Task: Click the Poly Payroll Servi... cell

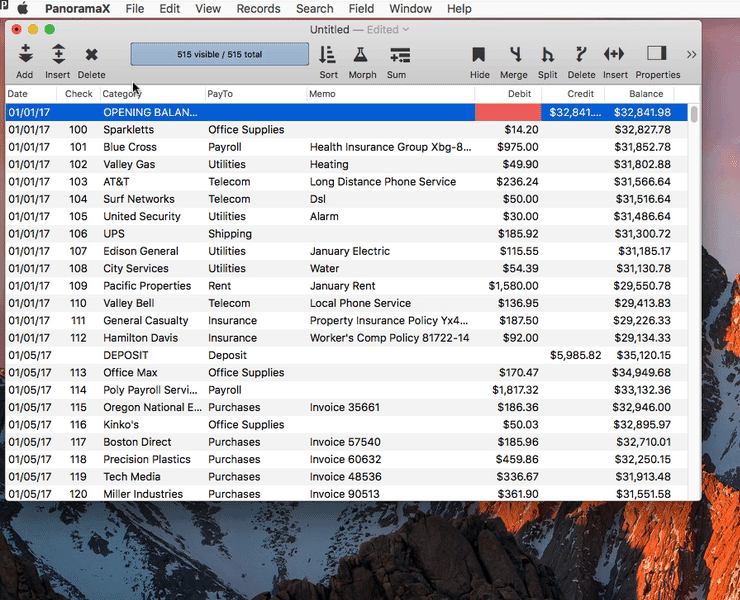Action: (x=153, y=390)
